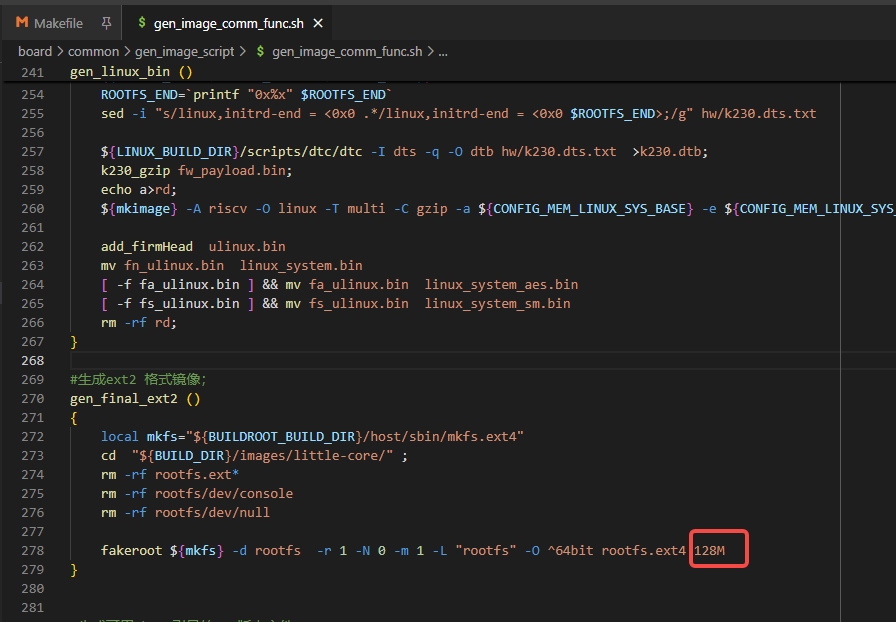Unpin the Makefile tab pin icon
The height and width of the screenshot is (622, 896).
click(x=106, y=23)
